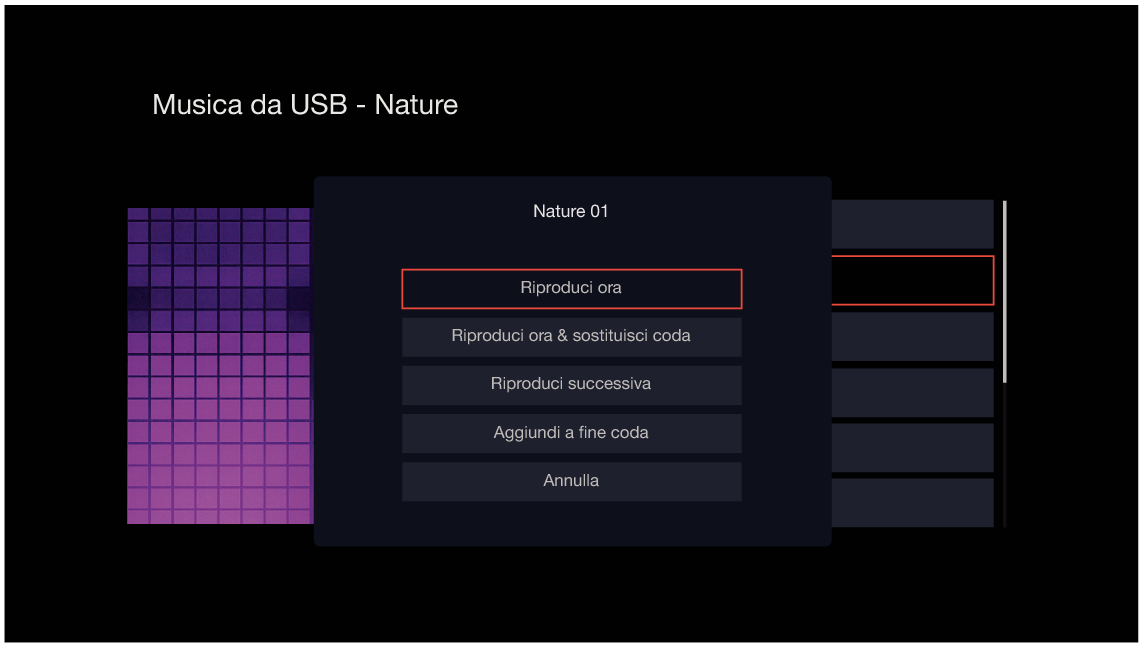
Task: Select the Riproduci ora option
Action: (571, 288)
